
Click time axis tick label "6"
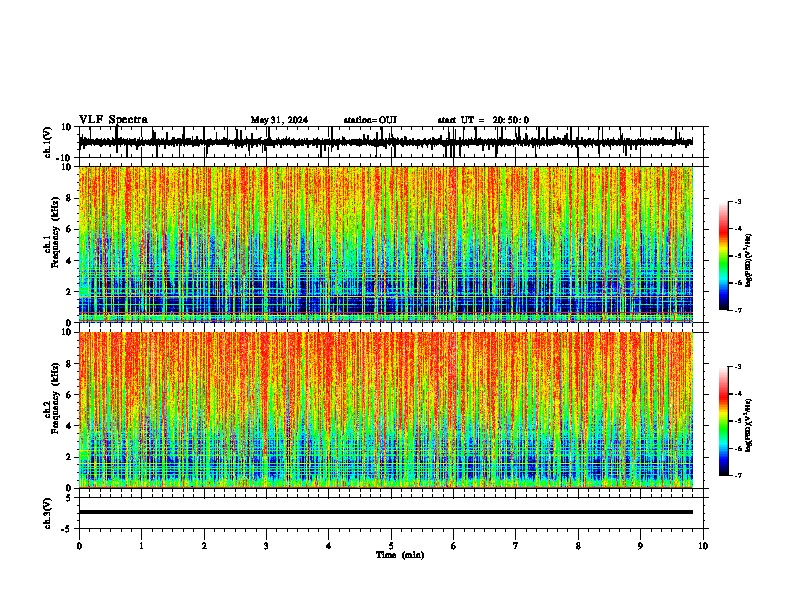point(454,546)
